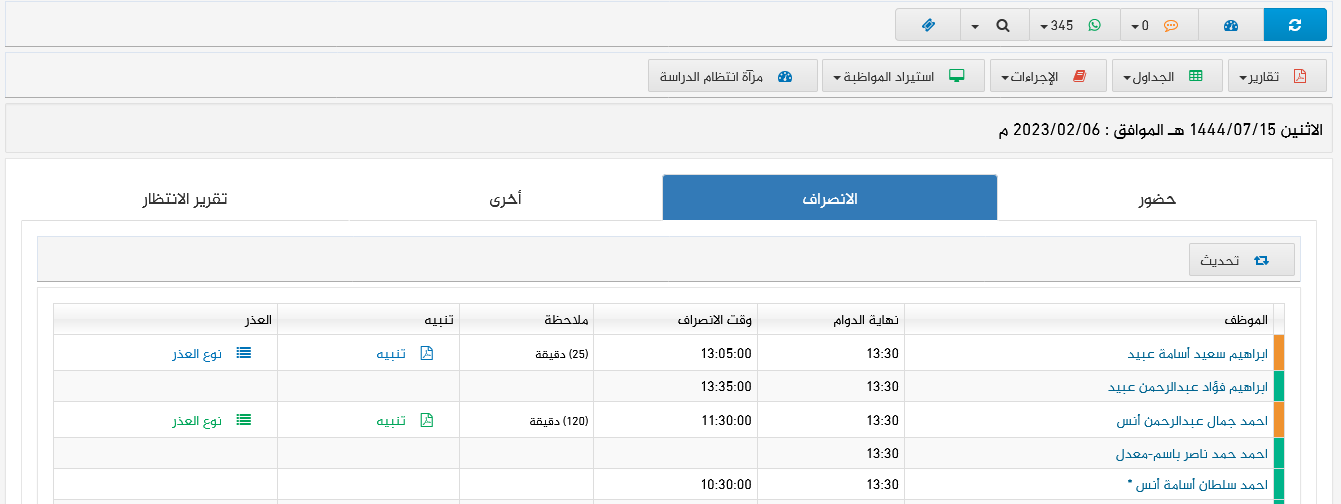
Task: Open the caret next to search icon
Action: click(974, 25)
